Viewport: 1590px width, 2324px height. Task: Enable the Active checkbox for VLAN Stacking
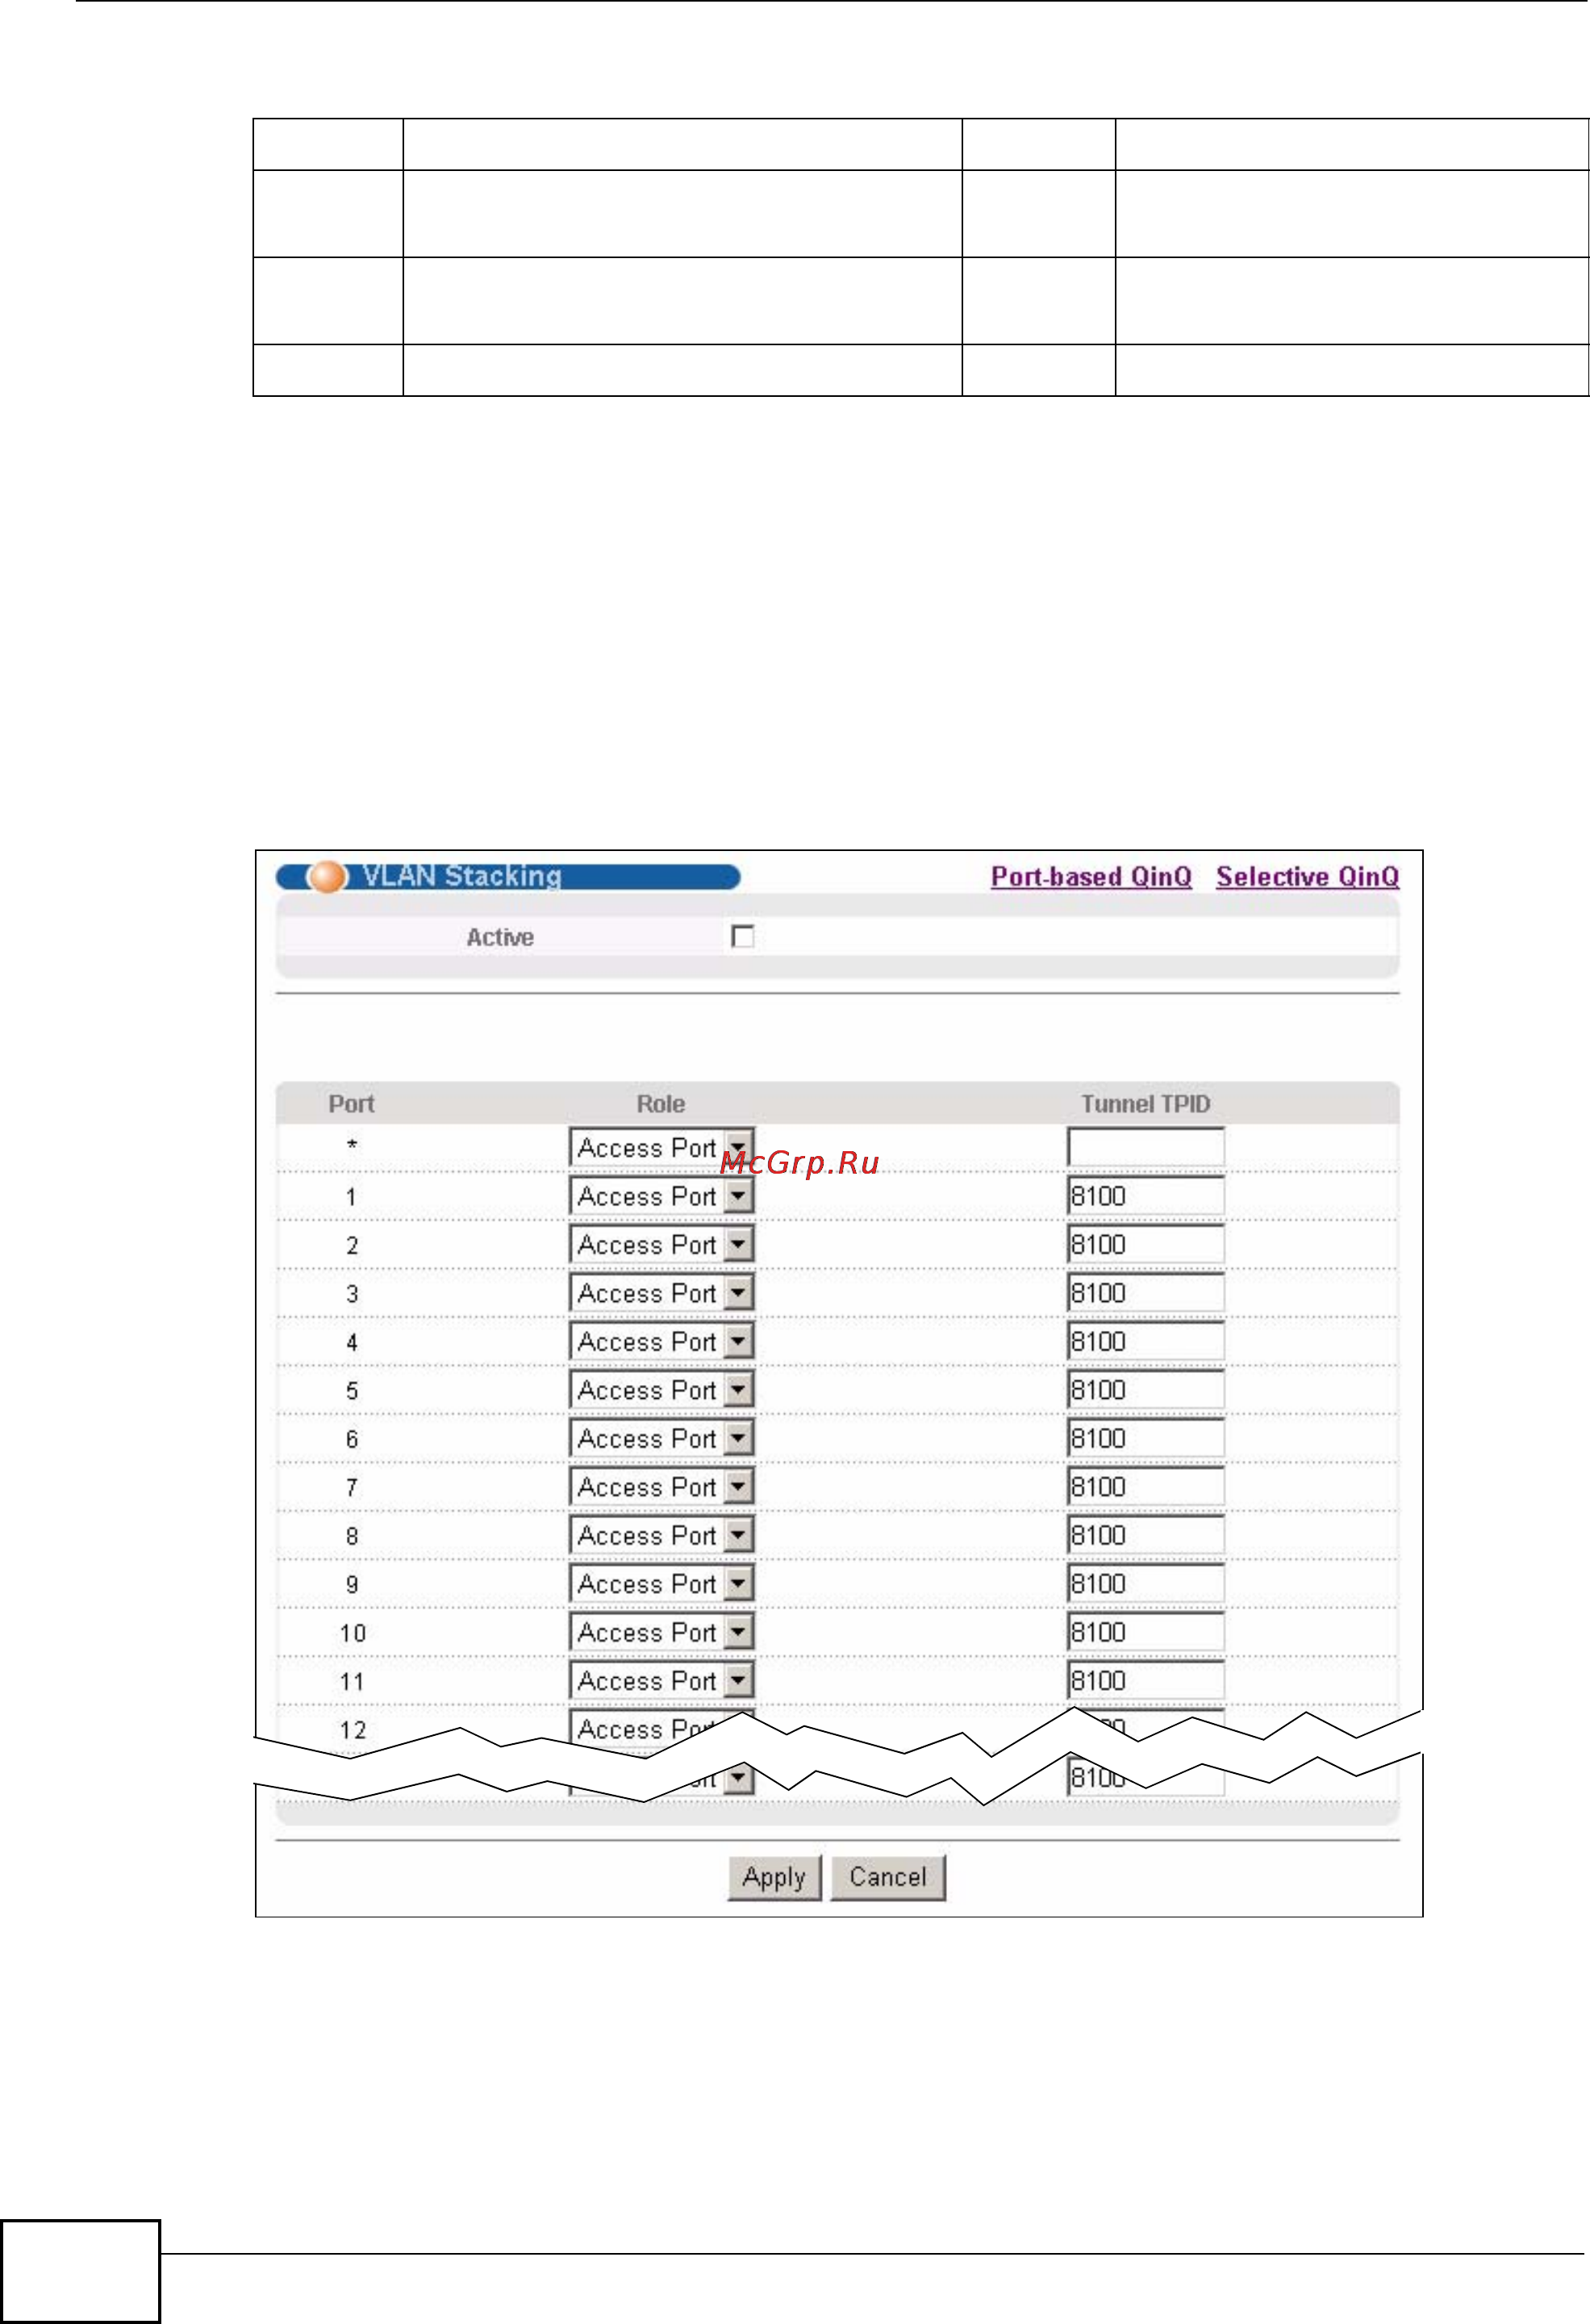point(743,937)
